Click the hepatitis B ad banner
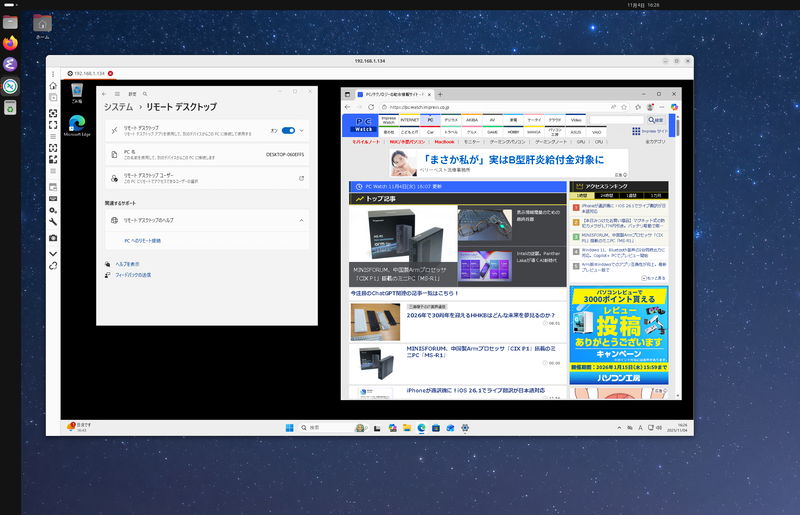 coord(509,163)
